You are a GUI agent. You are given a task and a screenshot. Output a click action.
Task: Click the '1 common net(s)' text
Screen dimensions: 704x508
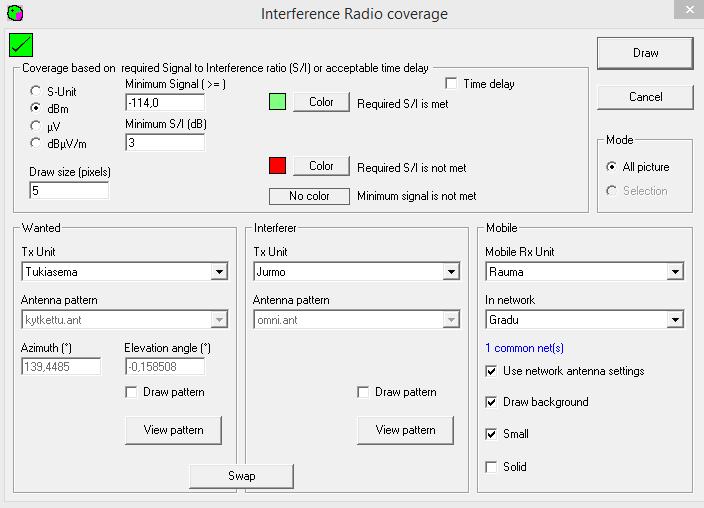pyautogui.click(x=524, y=348)
